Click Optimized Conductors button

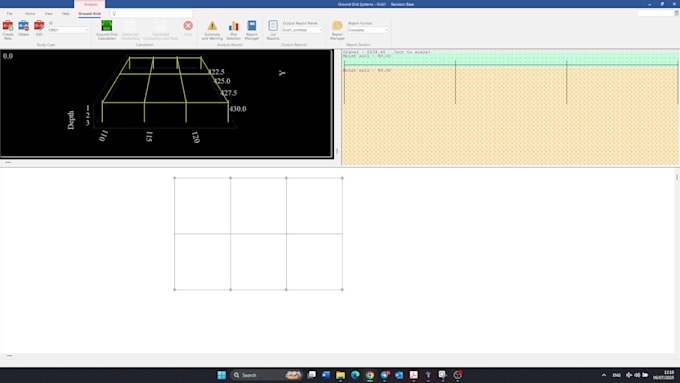tap(130, 29)
